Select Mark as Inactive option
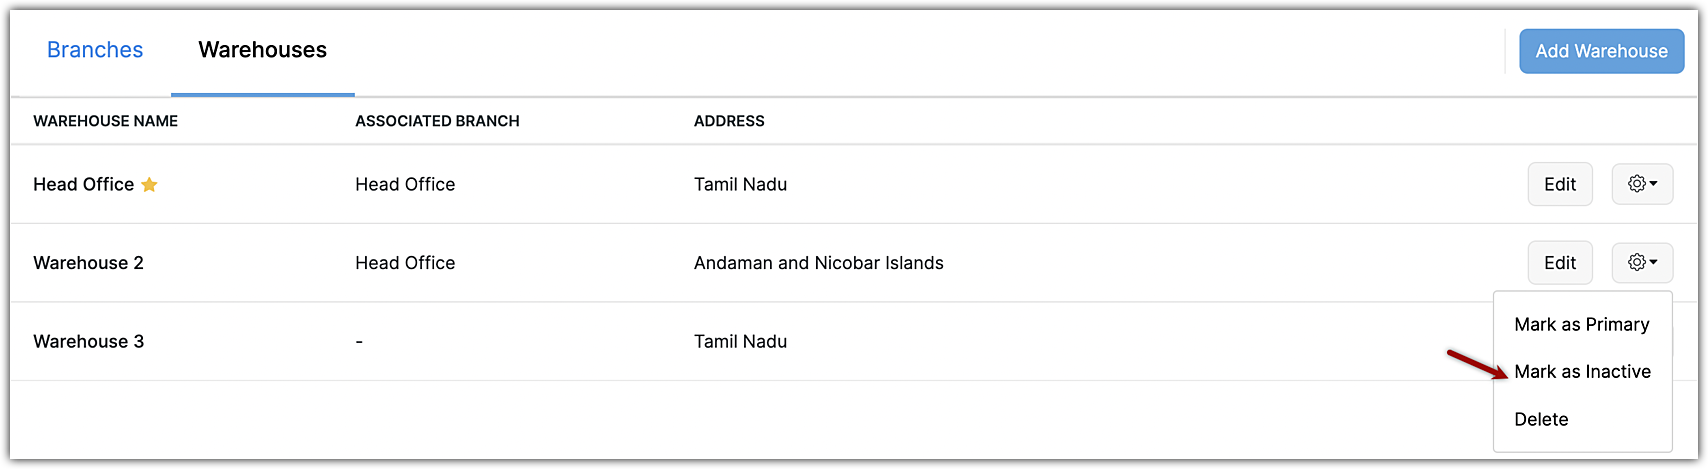This screenshot has width=1708, height=469. (1582, 372)
